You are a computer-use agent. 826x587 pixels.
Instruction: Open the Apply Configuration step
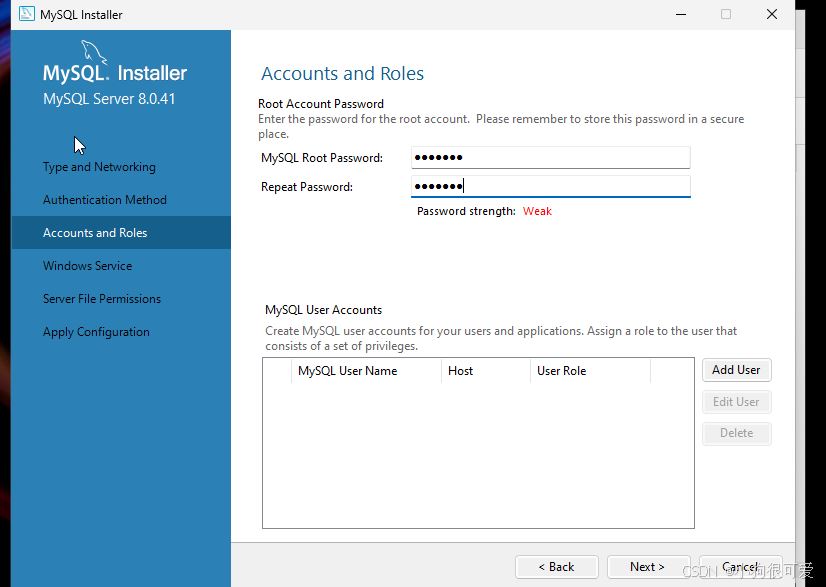click(x=96, y=332)
